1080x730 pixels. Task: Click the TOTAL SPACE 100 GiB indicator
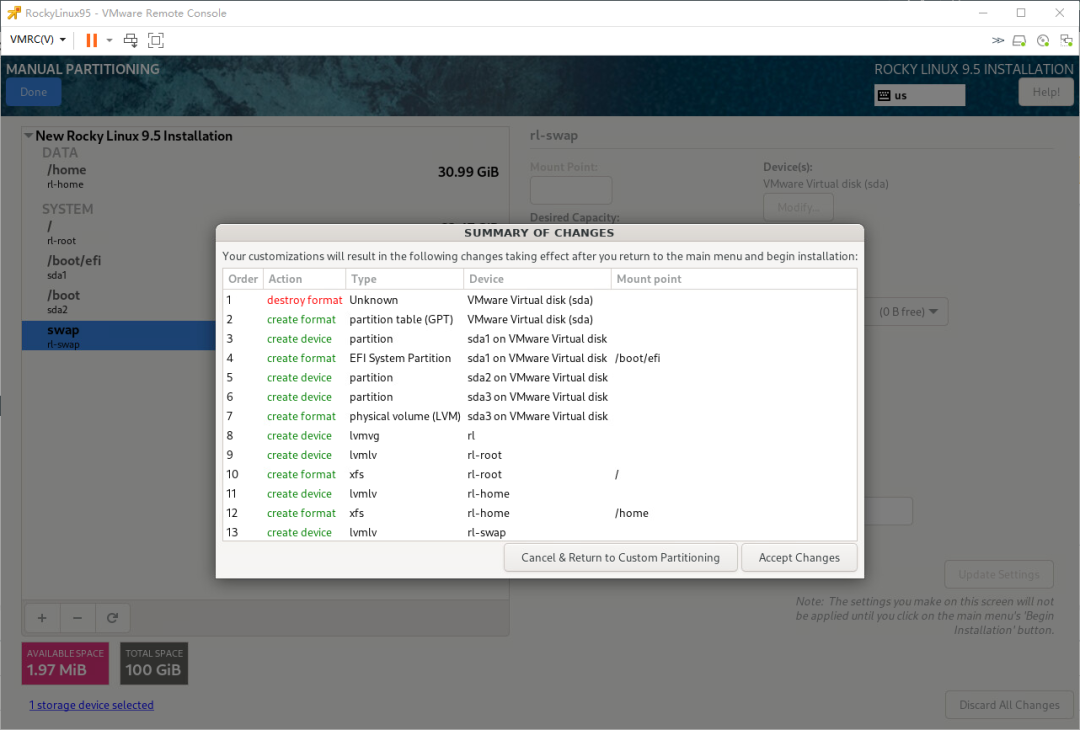pos(154,663)
